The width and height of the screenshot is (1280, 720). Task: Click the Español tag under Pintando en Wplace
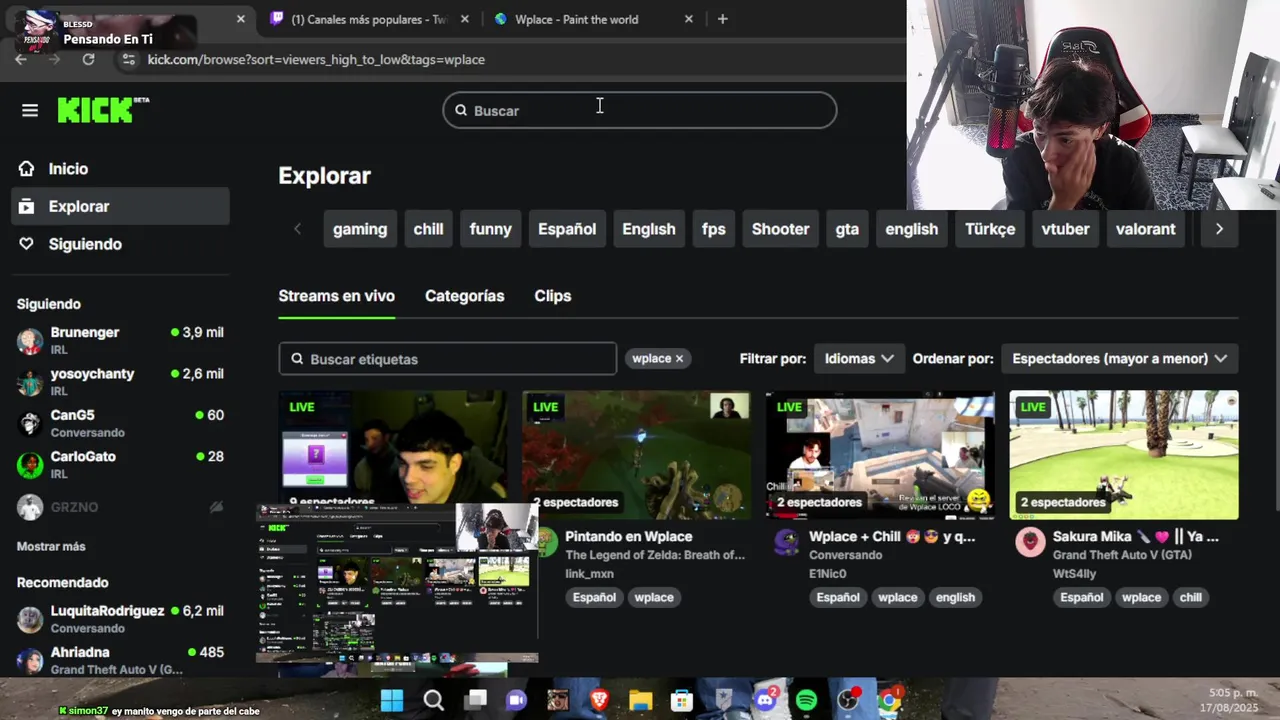pyautogui.click(x=594, y=597)
